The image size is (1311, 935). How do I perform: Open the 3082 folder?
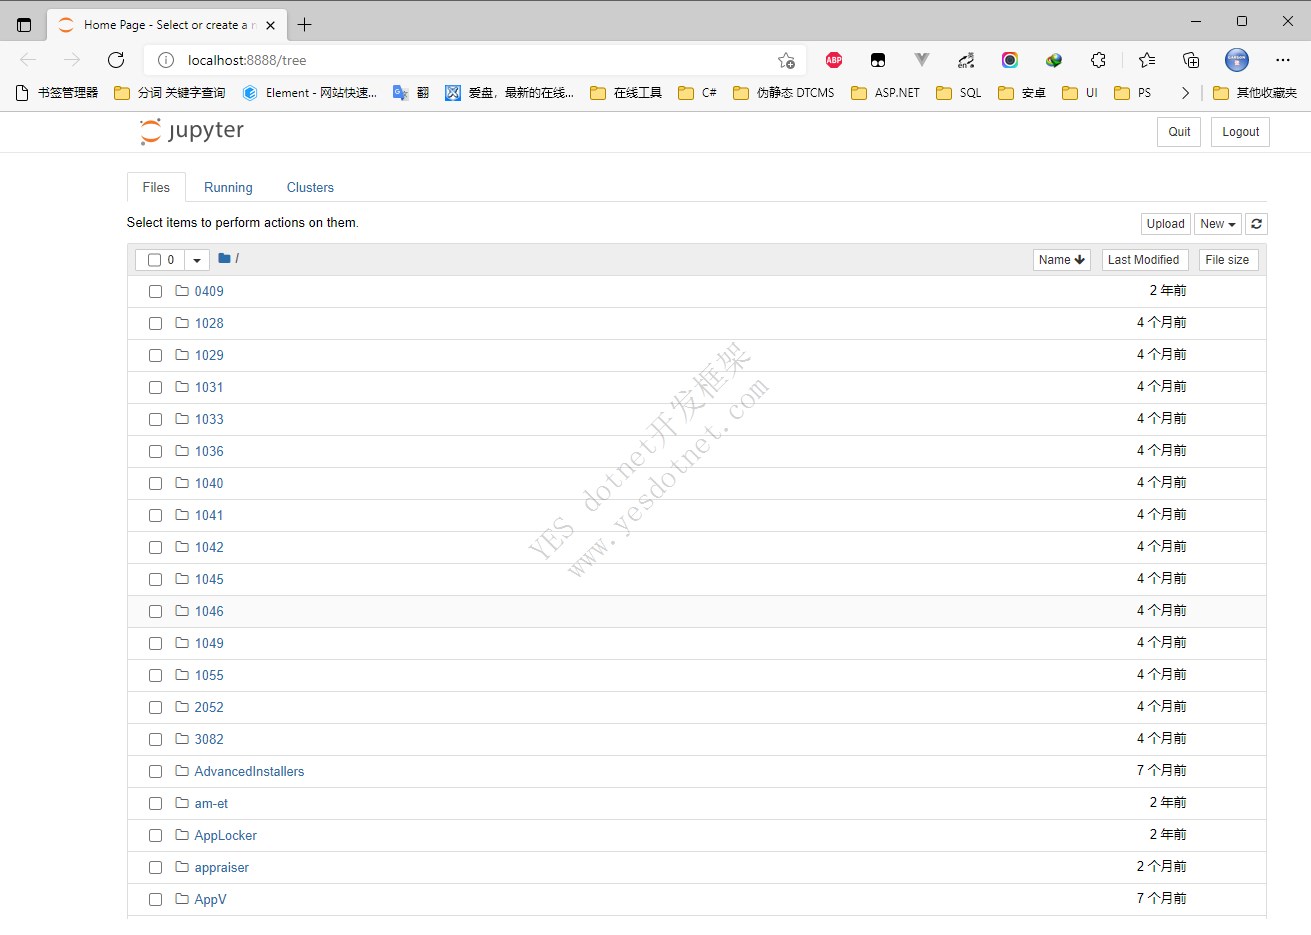click(x=209, y=739)
